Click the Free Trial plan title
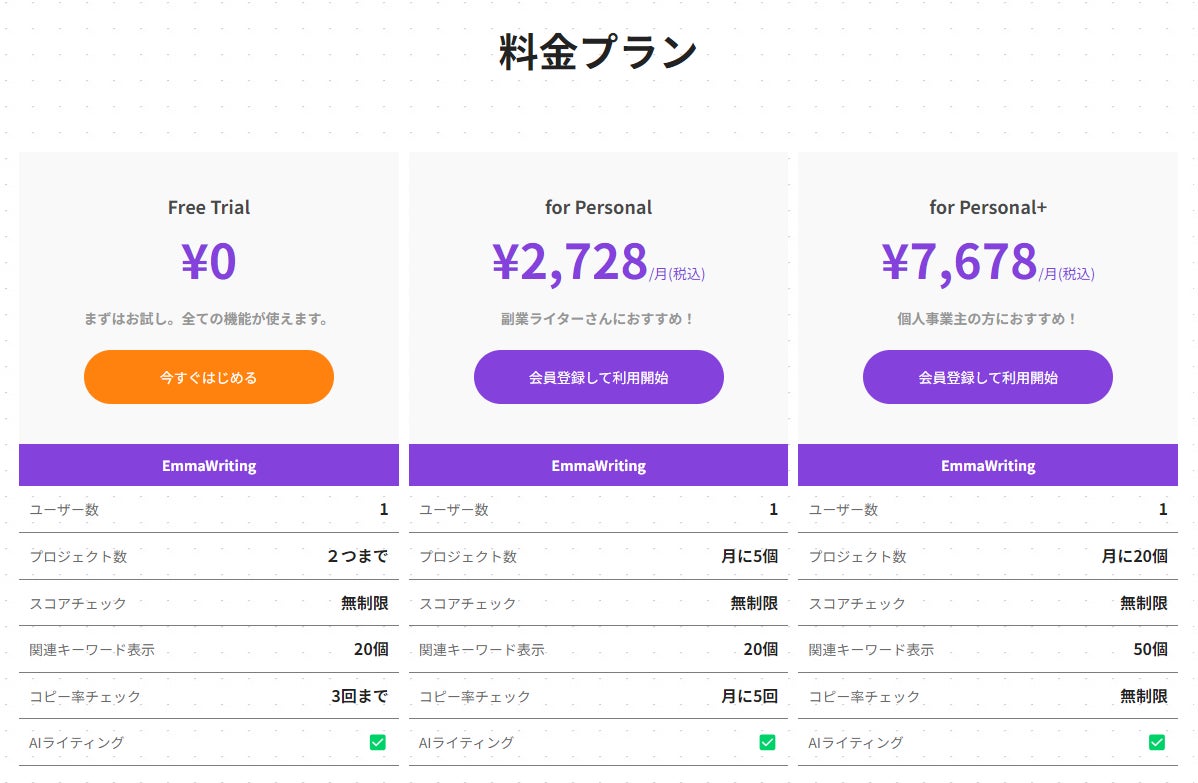Image resolution: width=1198 pixels, height=783 pixels. coord(208,207)
